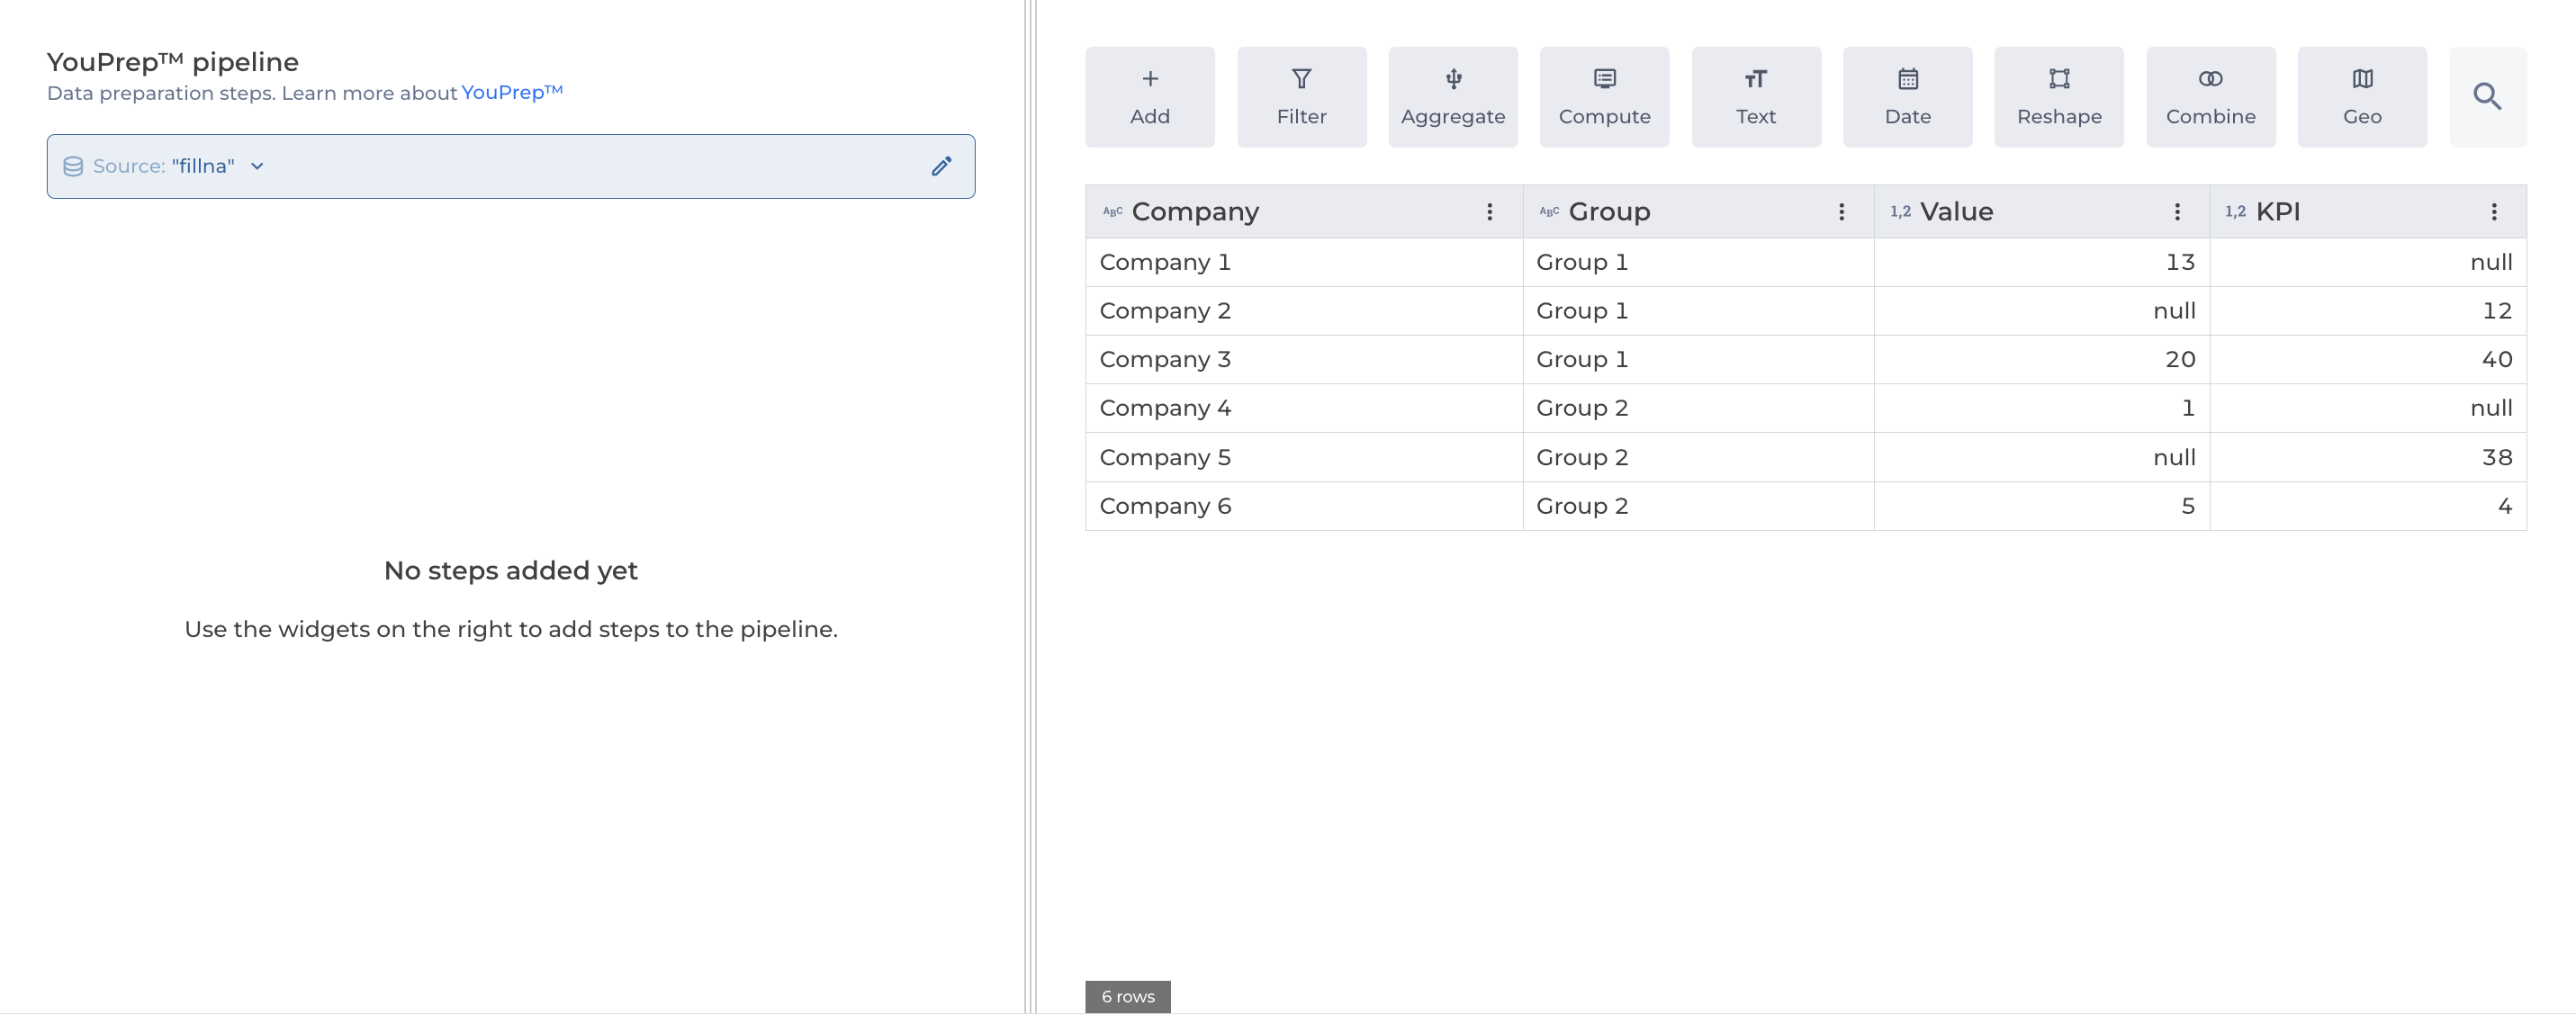Select the Company 3 cell

point(1164,359)
